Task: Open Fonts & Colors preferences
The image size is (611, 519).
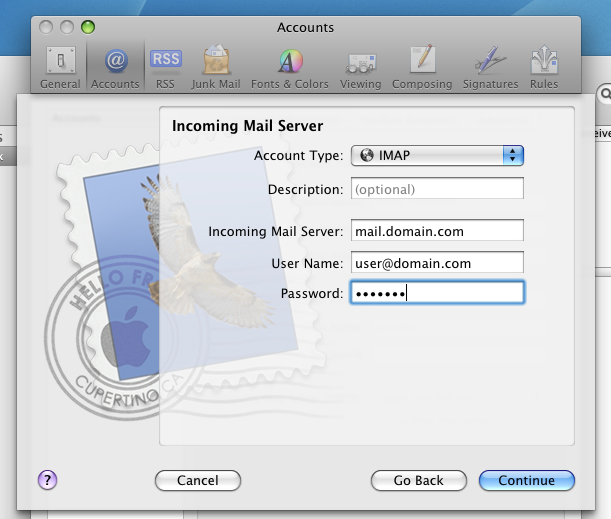Action: 290,67
